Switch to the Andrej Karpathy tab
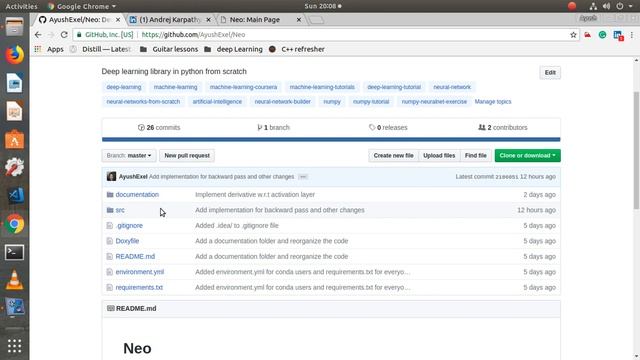The image size is (640, 360). pos(170,20)
